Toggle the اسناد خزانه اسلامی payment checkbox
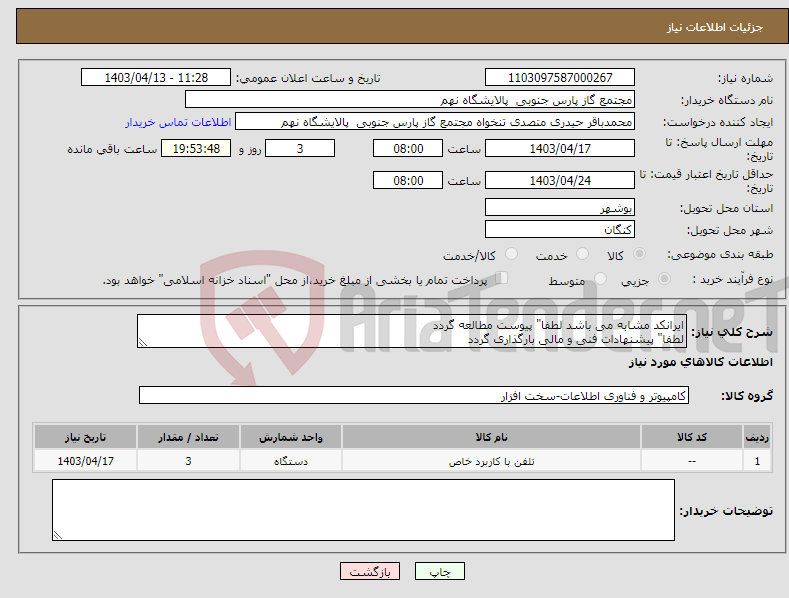The image size is (789, 598). pyautogui.click(x=501, y=278)
